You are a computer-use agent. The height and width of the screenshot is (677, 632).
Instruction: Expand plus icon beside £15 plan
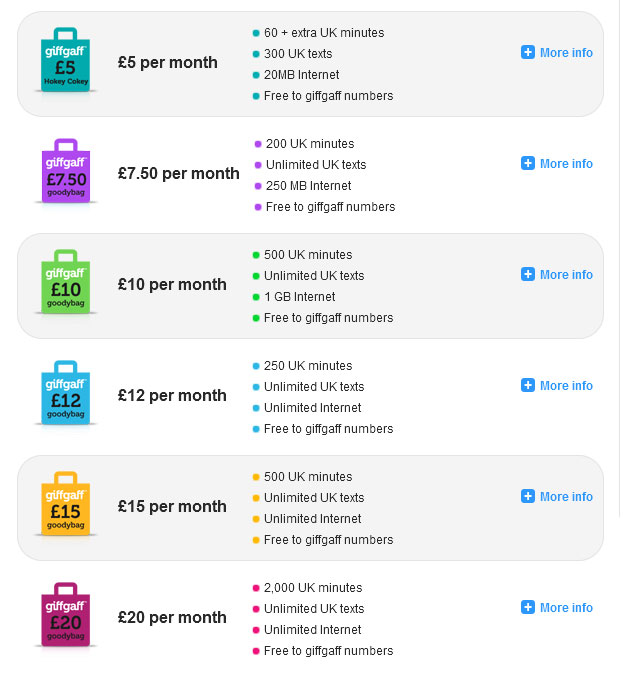(x=528, y=496)
